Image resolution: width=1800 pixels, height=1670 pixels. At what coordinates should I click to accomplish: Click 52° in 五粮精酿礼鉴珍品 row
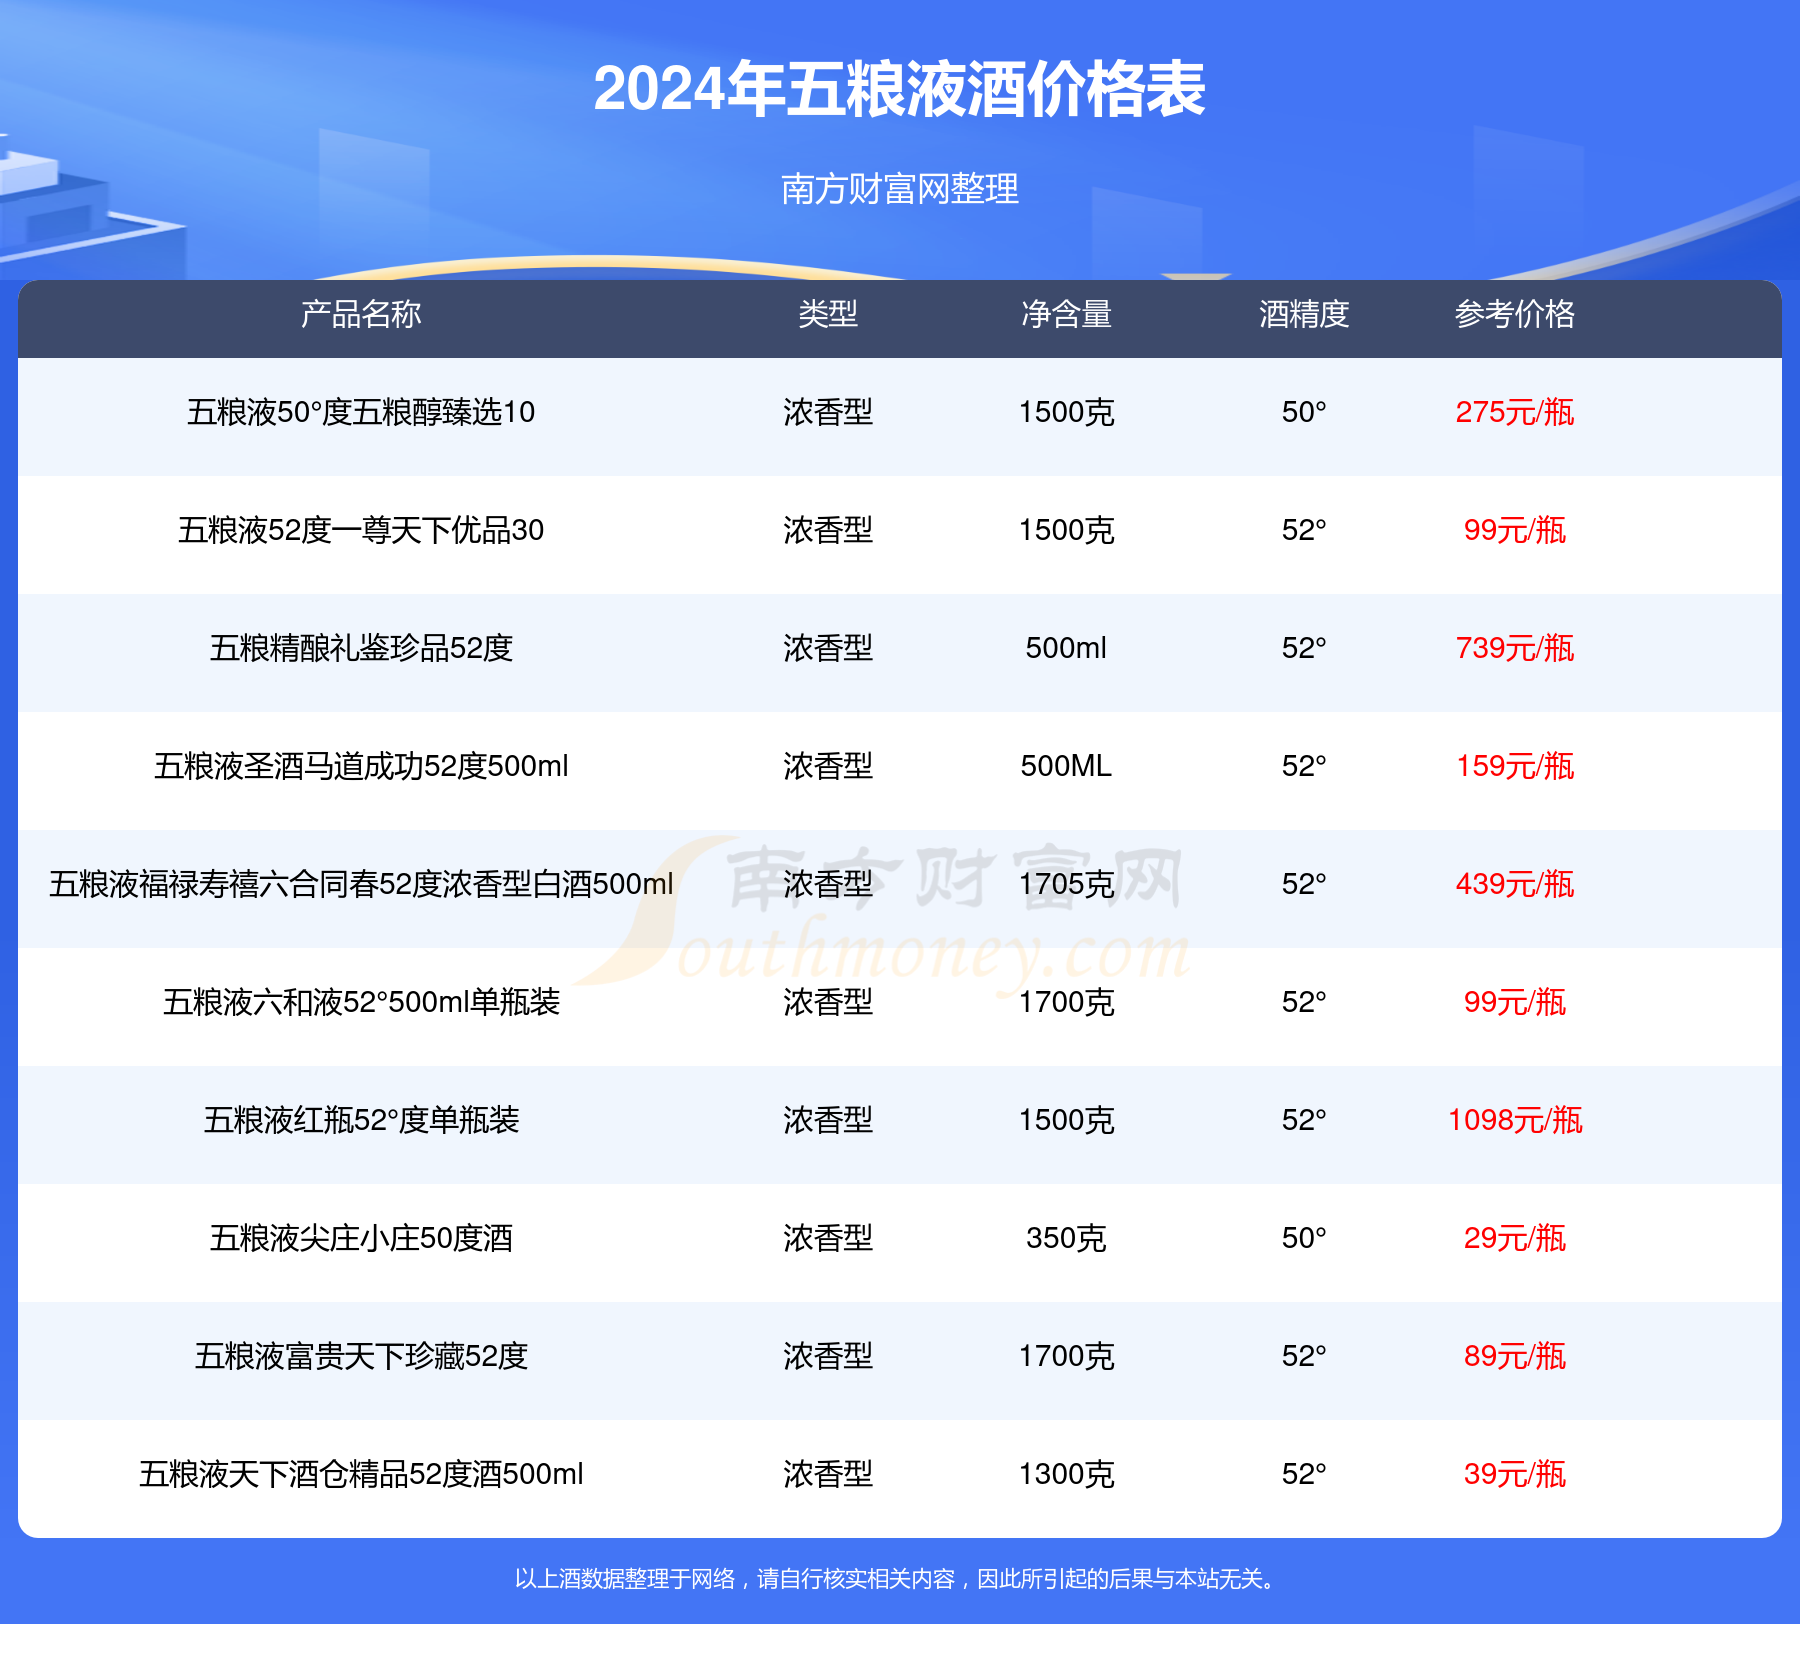[1304, 648]
